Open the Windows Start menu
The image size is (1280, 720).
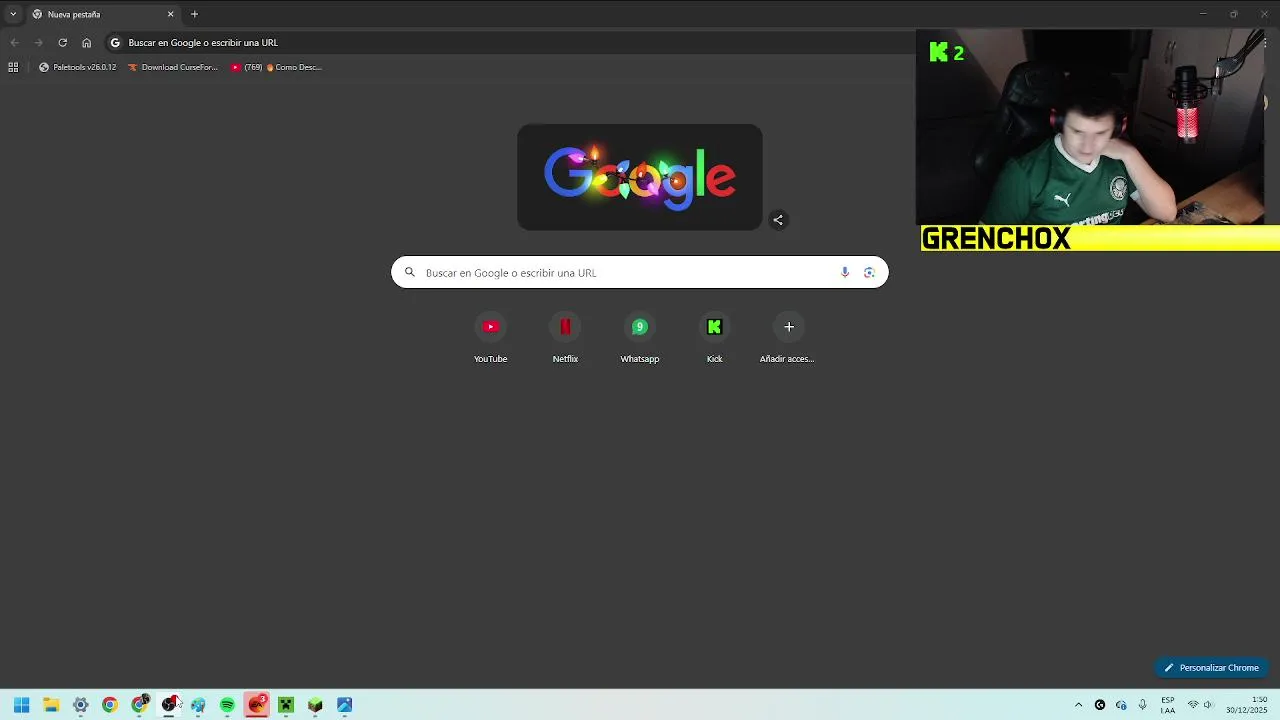tap(21, 705)
